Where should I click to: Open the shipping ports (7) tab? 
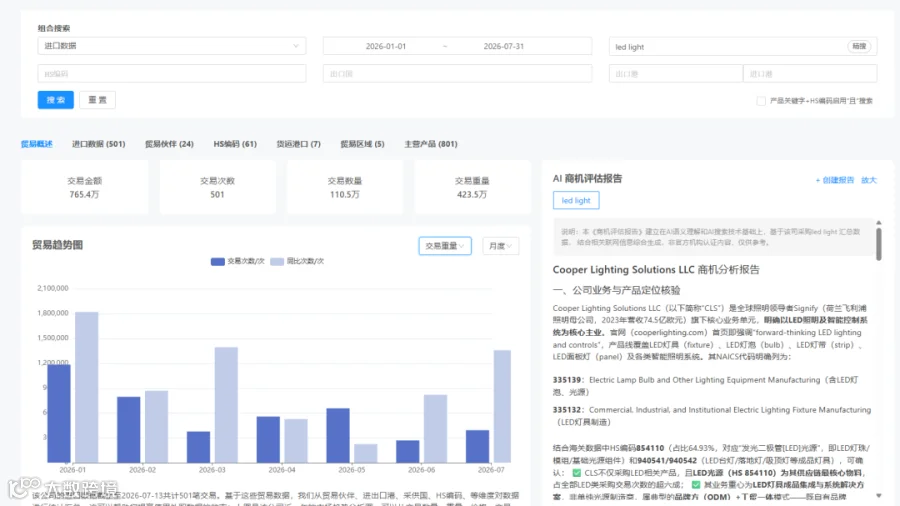pos(298,144)
